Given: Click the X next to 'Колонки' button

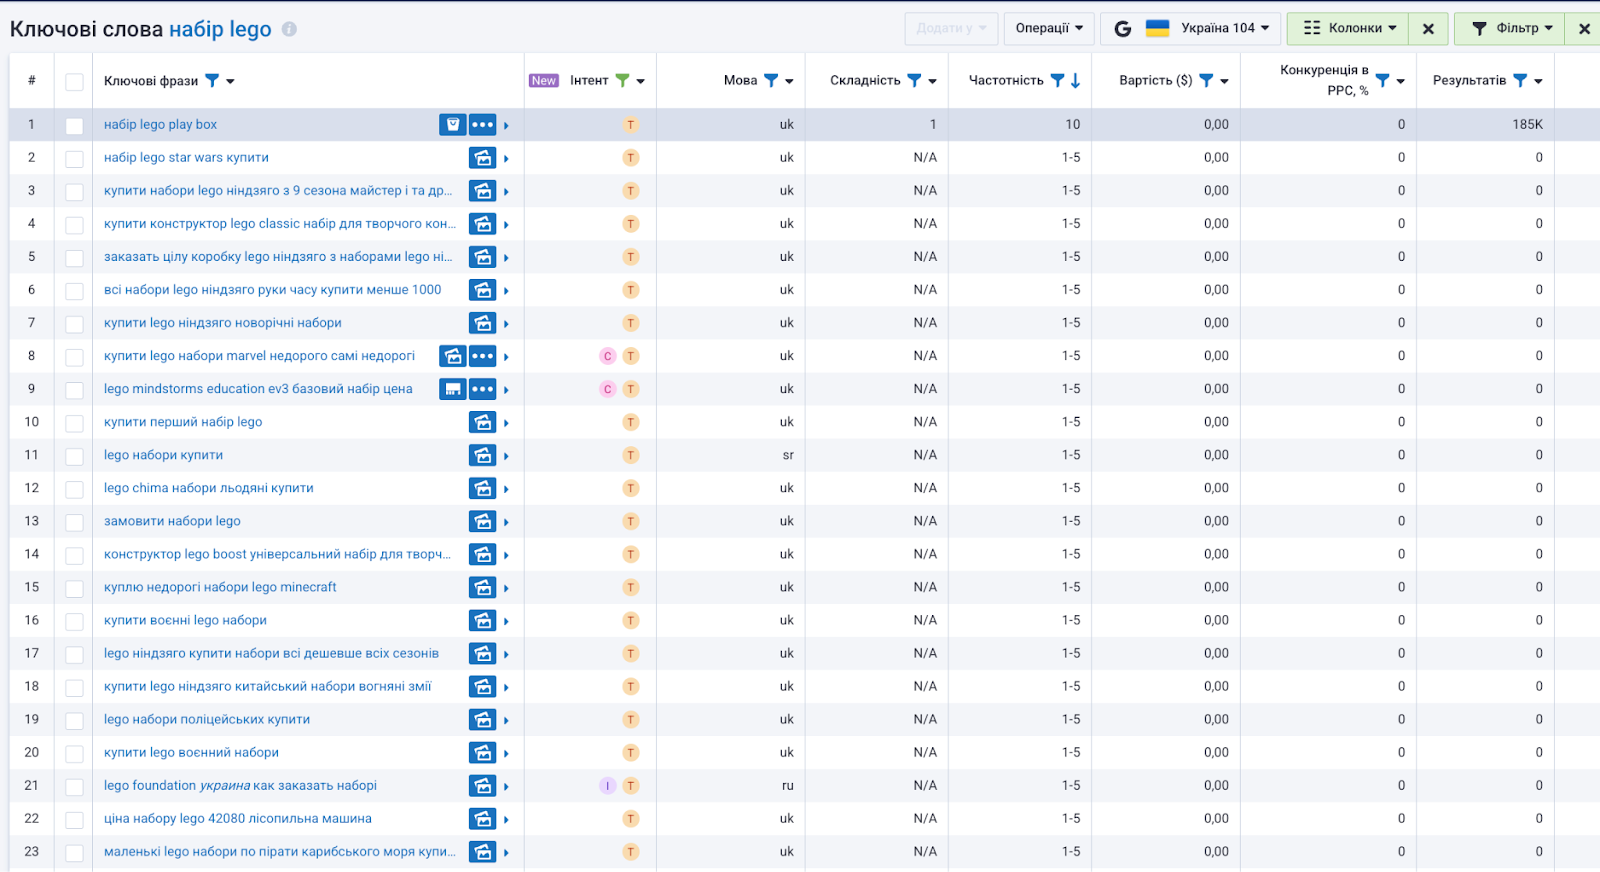Looking at the screenshot, I should point(1428,29).
